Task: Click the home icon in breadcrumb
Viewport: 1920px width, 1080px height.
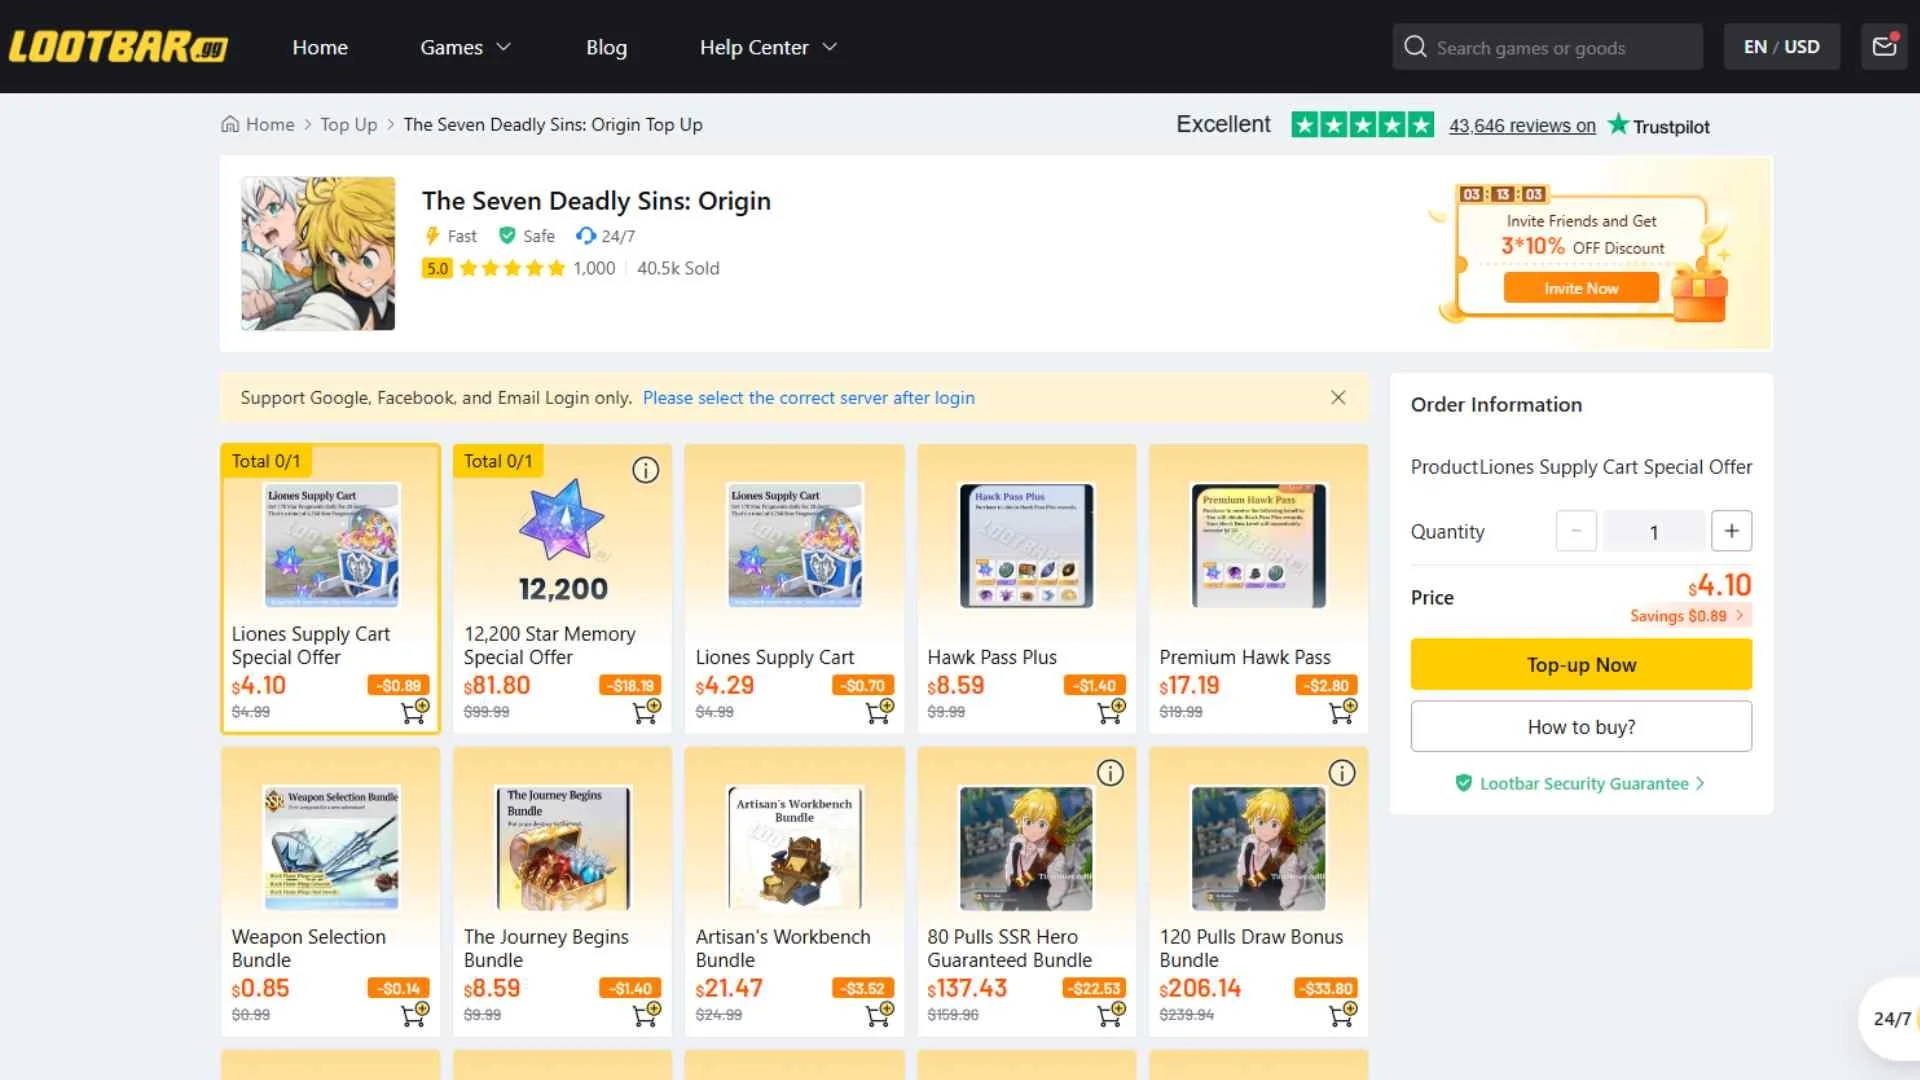Action: [231, 124]
